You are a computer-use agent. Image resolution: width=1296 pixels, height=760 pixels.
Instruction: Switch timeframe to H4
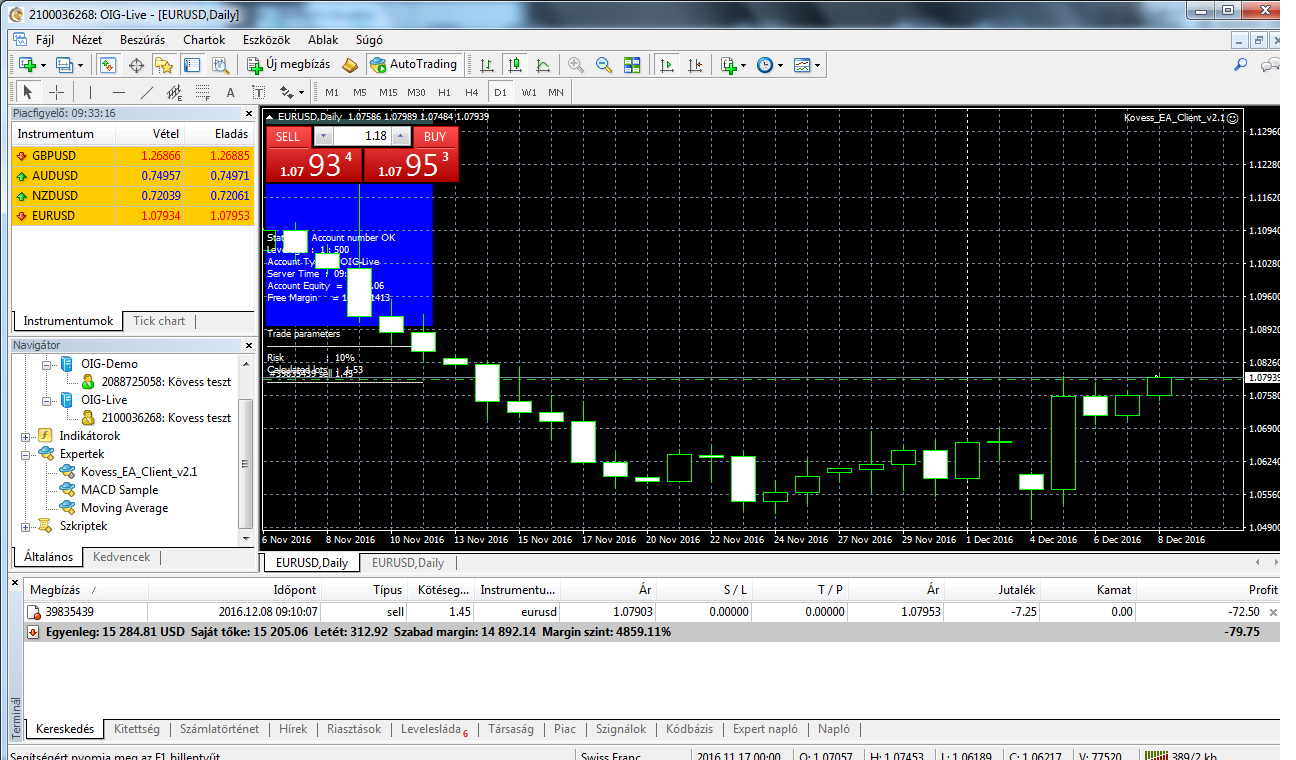click(472, 92)
